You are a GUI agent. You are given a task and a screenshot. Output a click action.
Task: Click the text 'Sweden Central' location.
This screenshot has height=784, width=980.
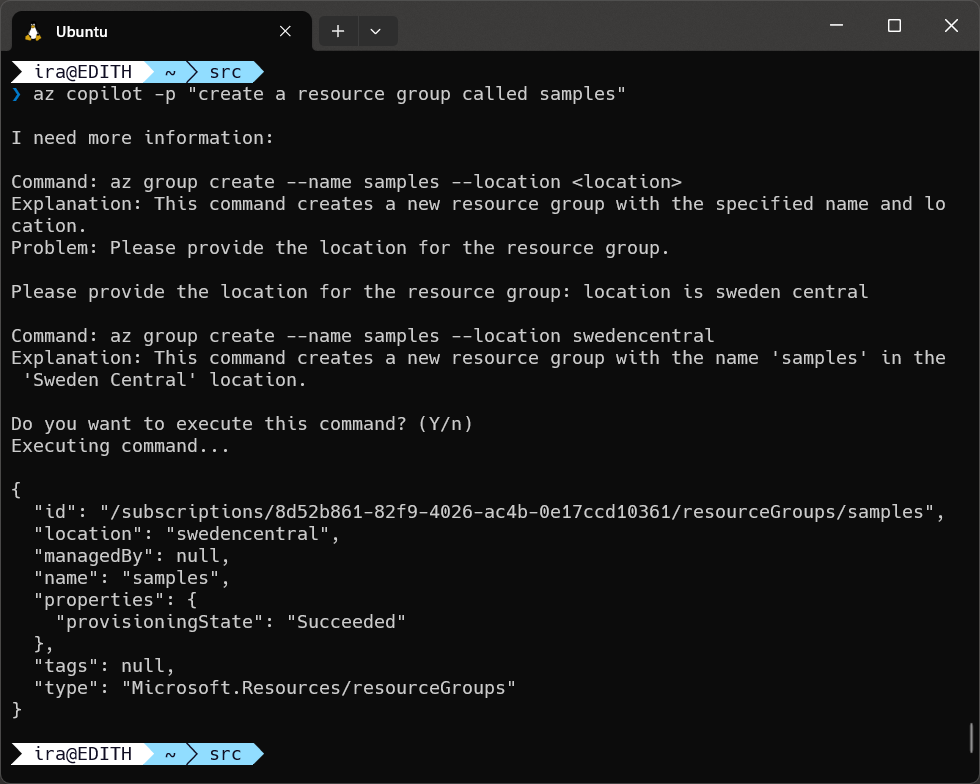164,380
